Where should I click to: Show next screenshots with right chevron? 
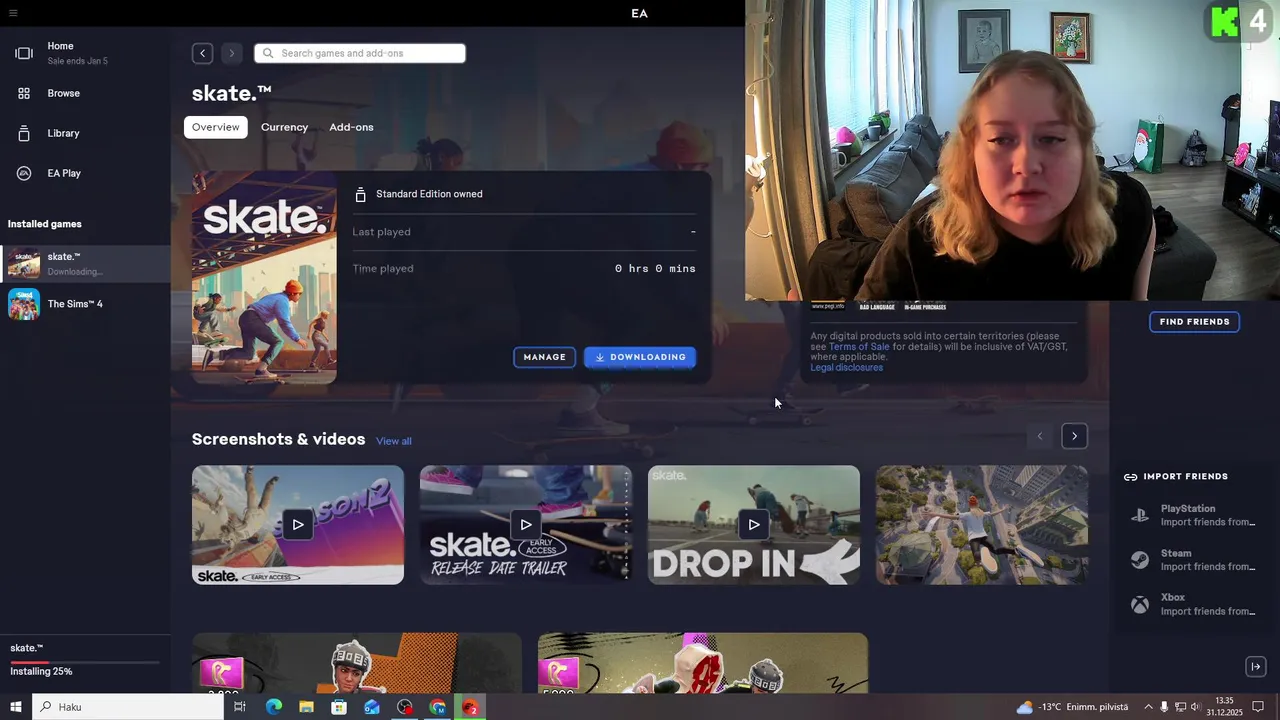click(x=1074, y=436)
